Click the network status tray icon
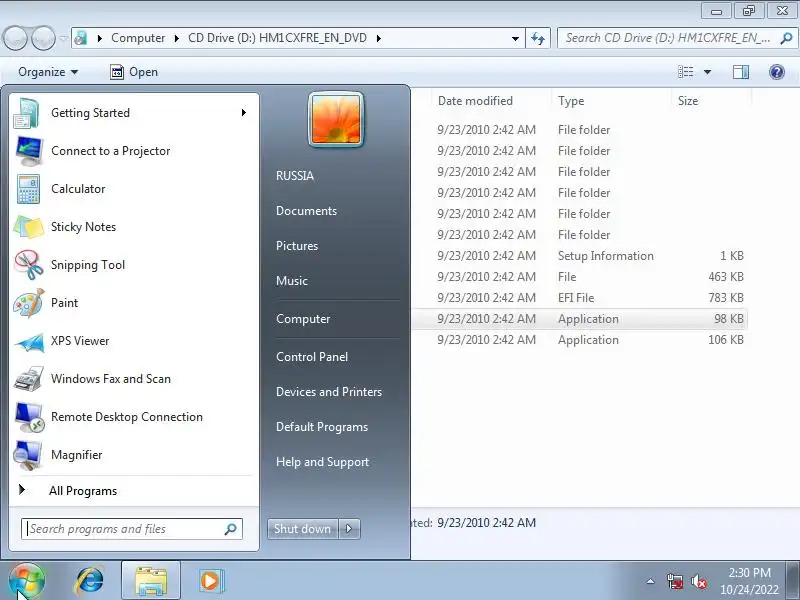 pyautogui.click(x=675, y=581)
